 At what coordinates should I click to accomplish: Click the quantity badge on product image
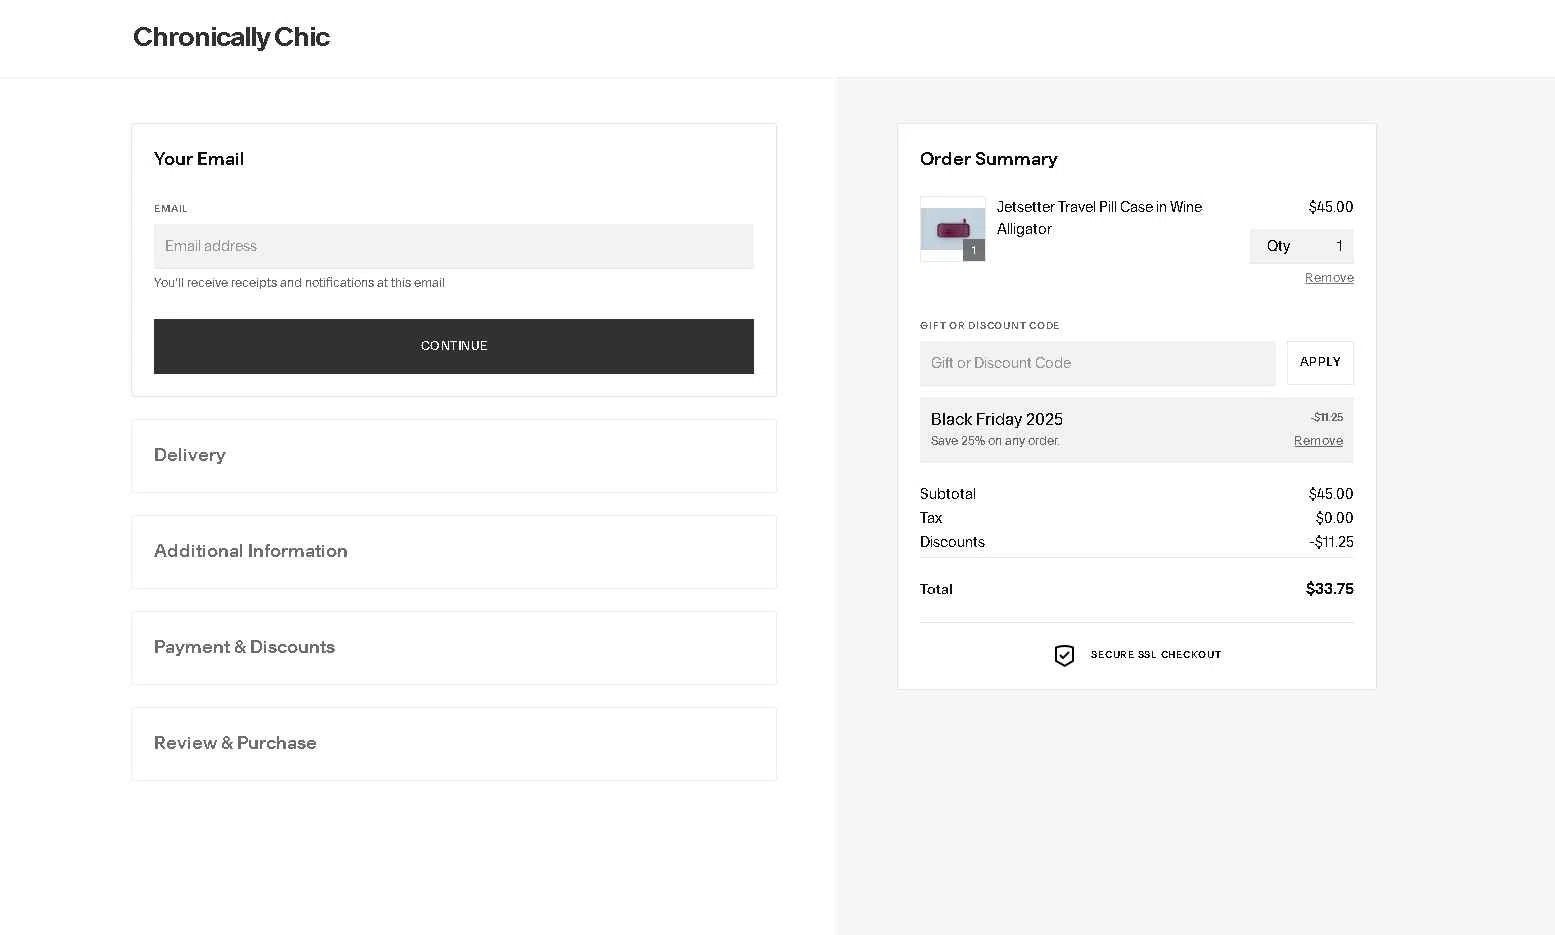click(x=974, y=250)
